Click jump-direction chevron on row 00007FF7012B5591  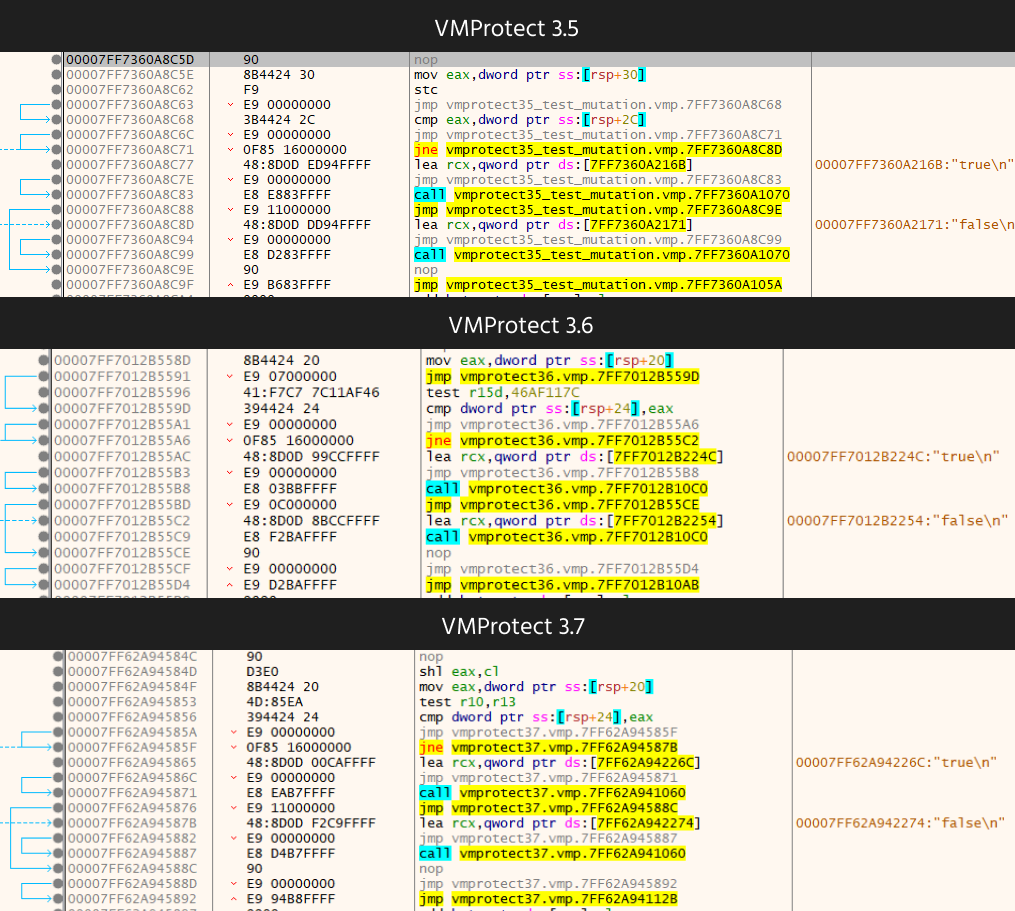[229, 376]
